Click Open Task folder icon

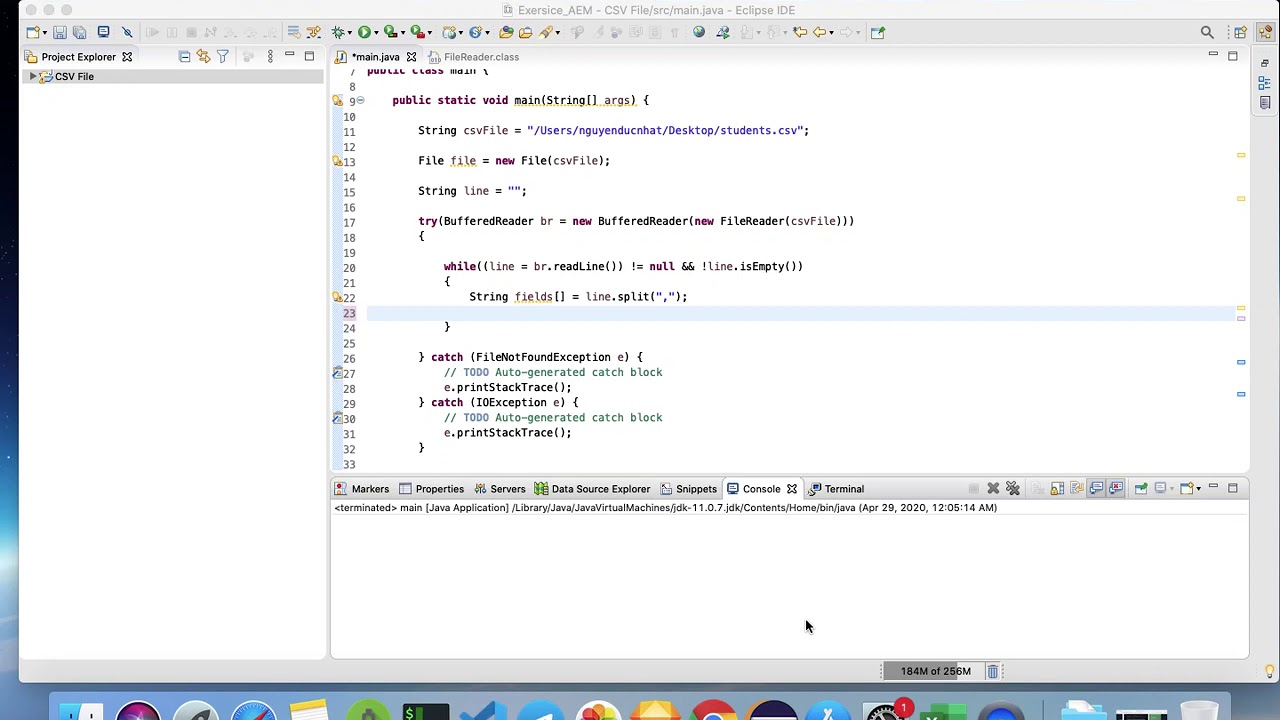click(525, 32)
